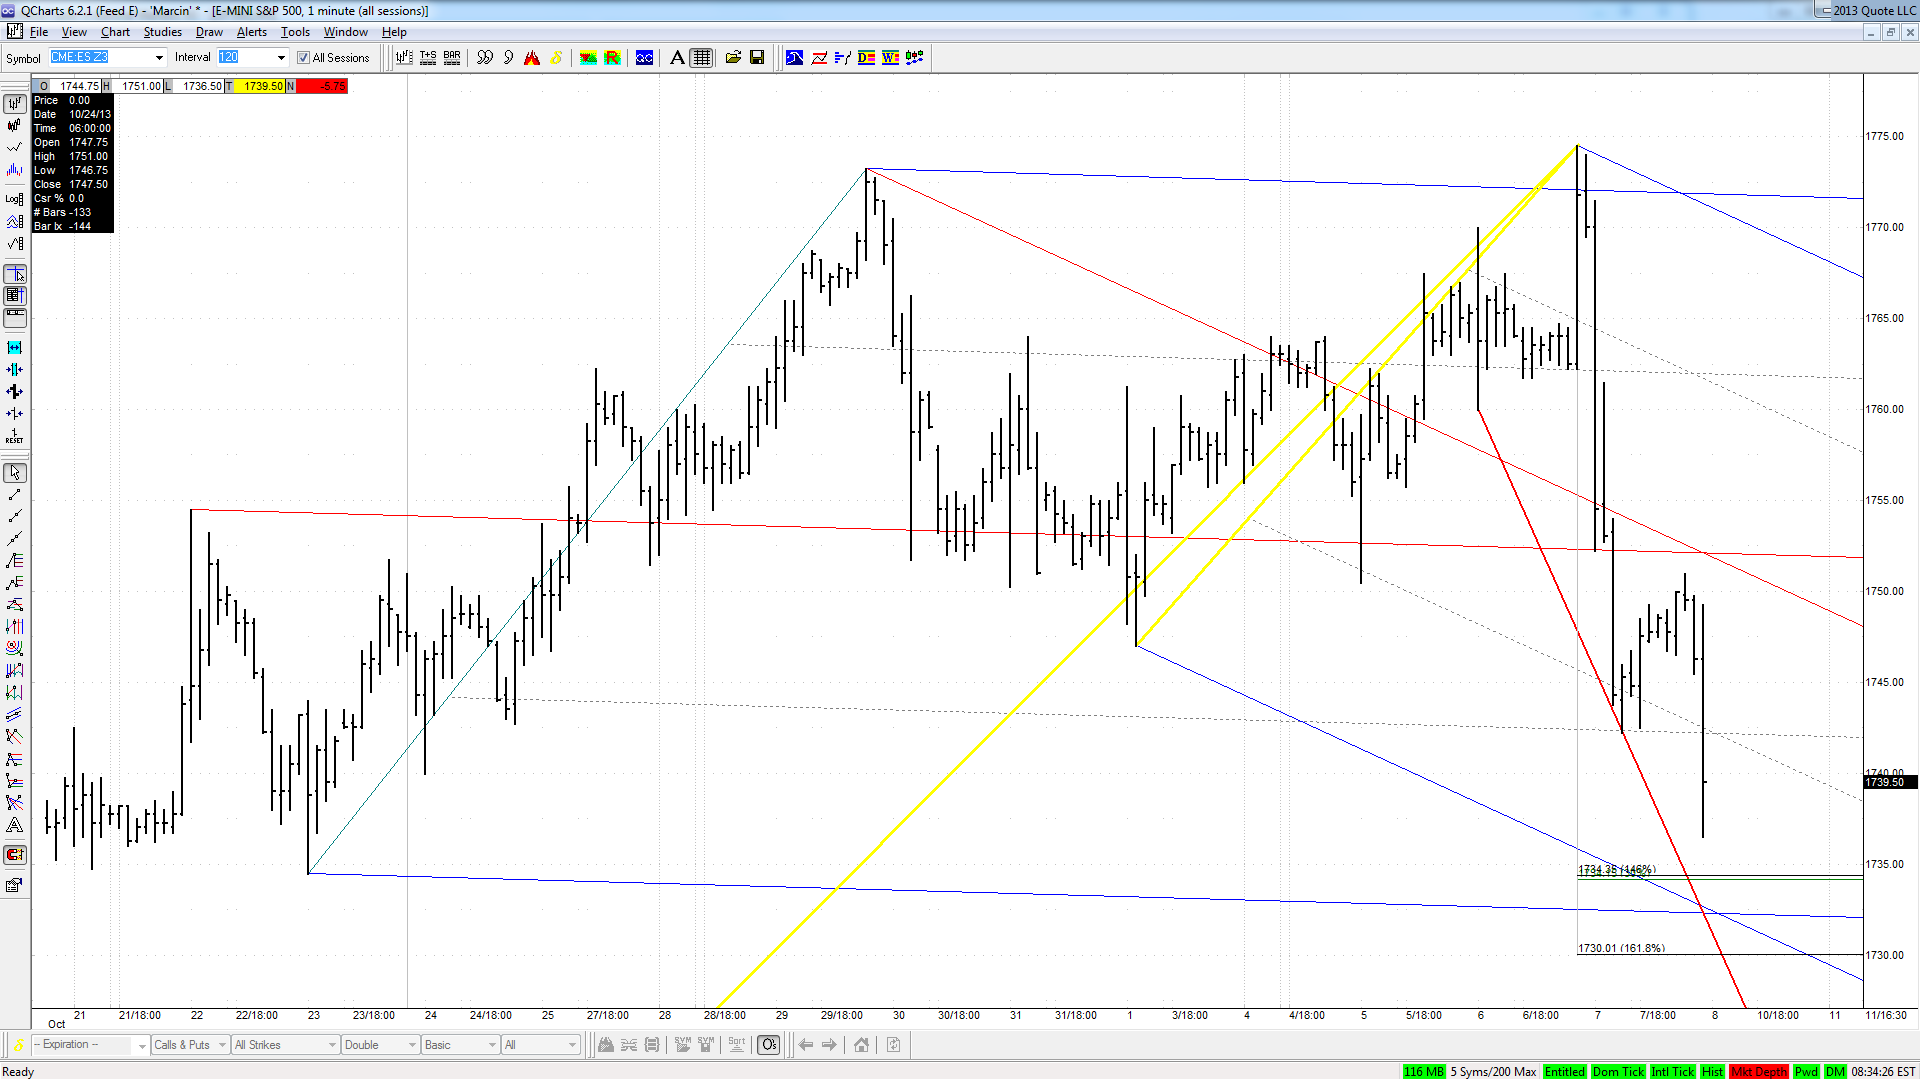
Task: Expand the Basic dropdown
Action: (492, 1046)
